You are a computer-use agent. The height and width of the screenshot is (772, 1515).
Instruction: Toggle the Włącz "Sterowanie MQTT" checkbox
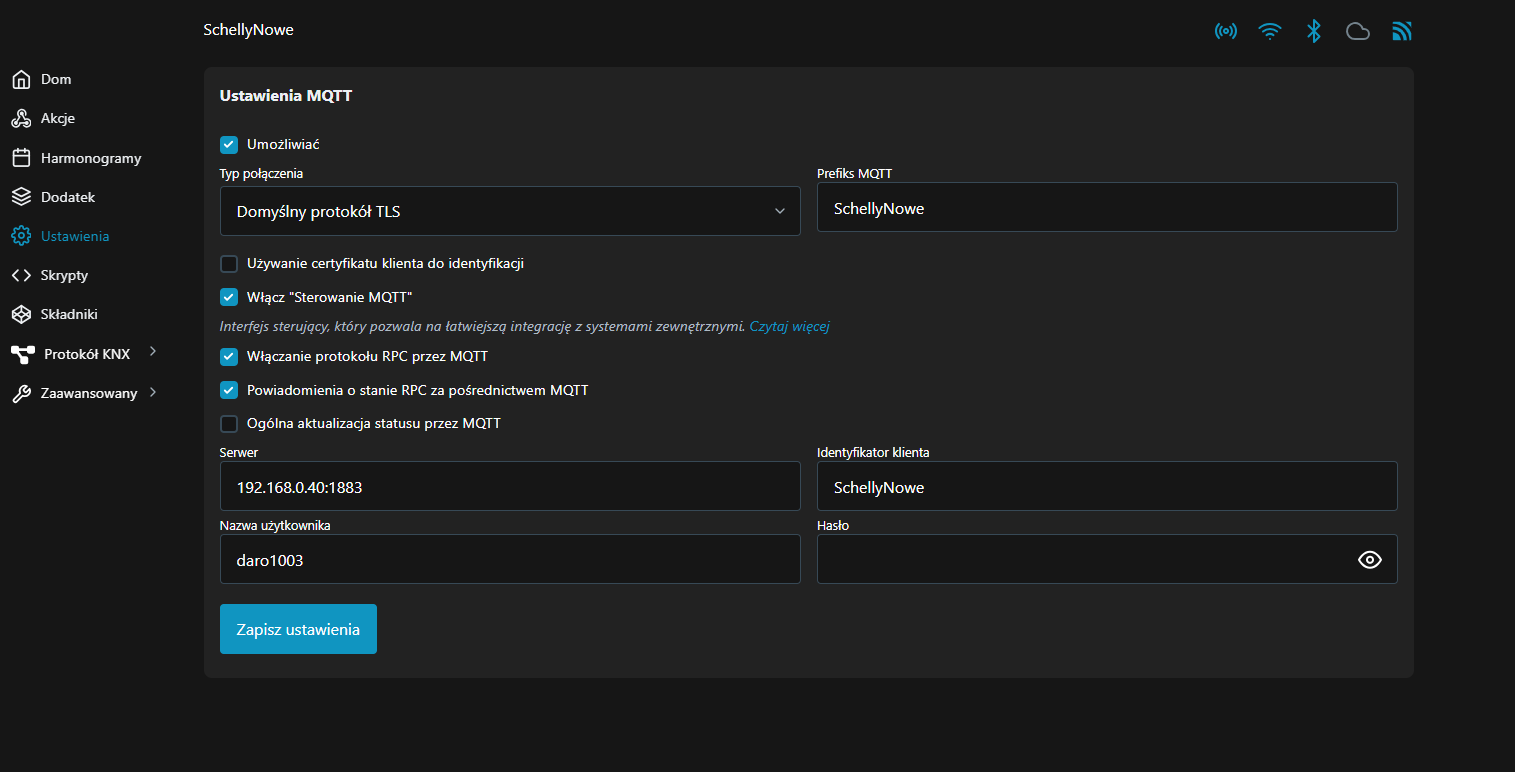click(x=229, y=297)
